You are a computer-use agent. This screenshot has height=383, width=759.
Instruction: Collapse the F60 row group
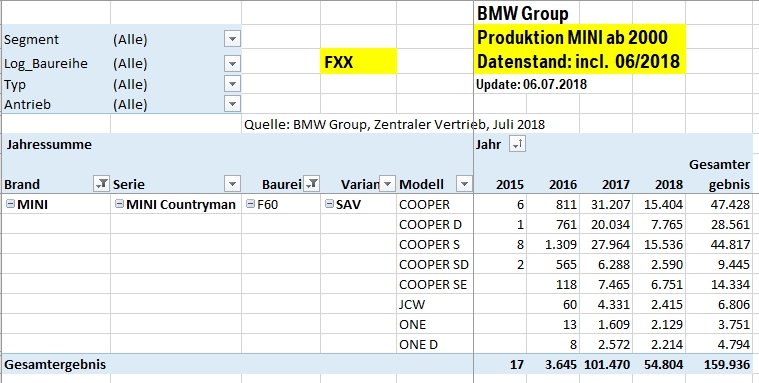[250, 204]
